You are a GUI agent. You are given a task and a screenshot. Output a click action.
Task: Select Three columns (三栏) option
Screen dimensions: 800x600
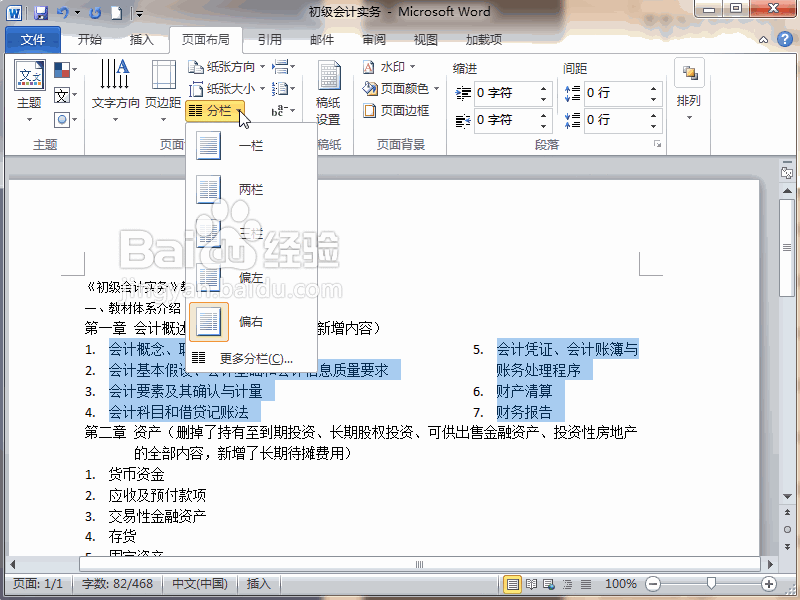(x=251, y=234)
